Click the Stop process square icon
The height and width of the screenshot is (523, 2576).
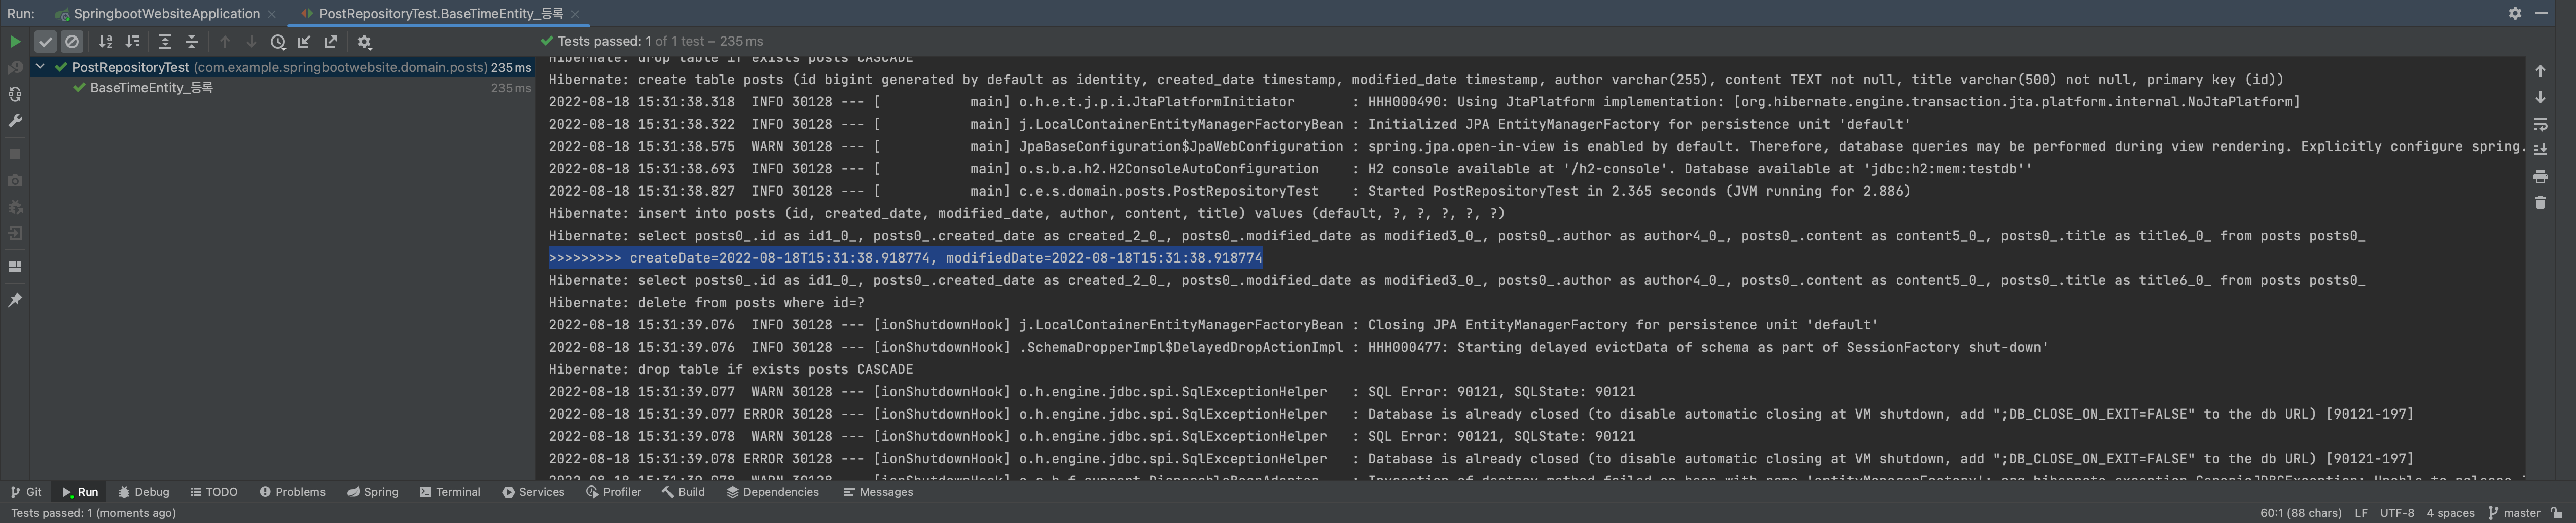[x=15, y=154]
